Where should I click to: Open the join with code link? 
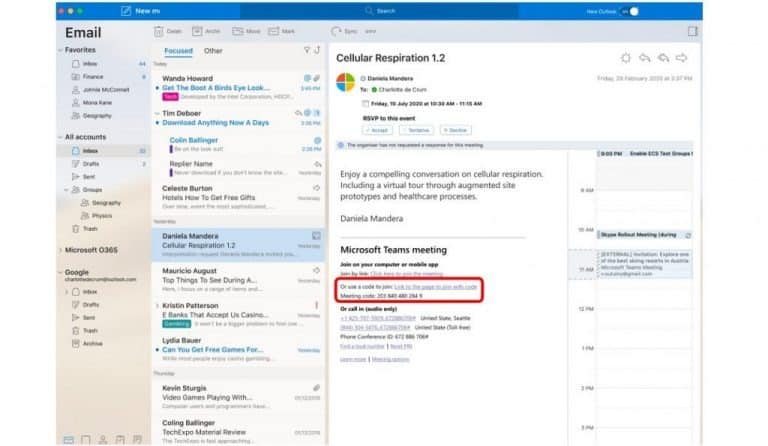tap(436, 286)
